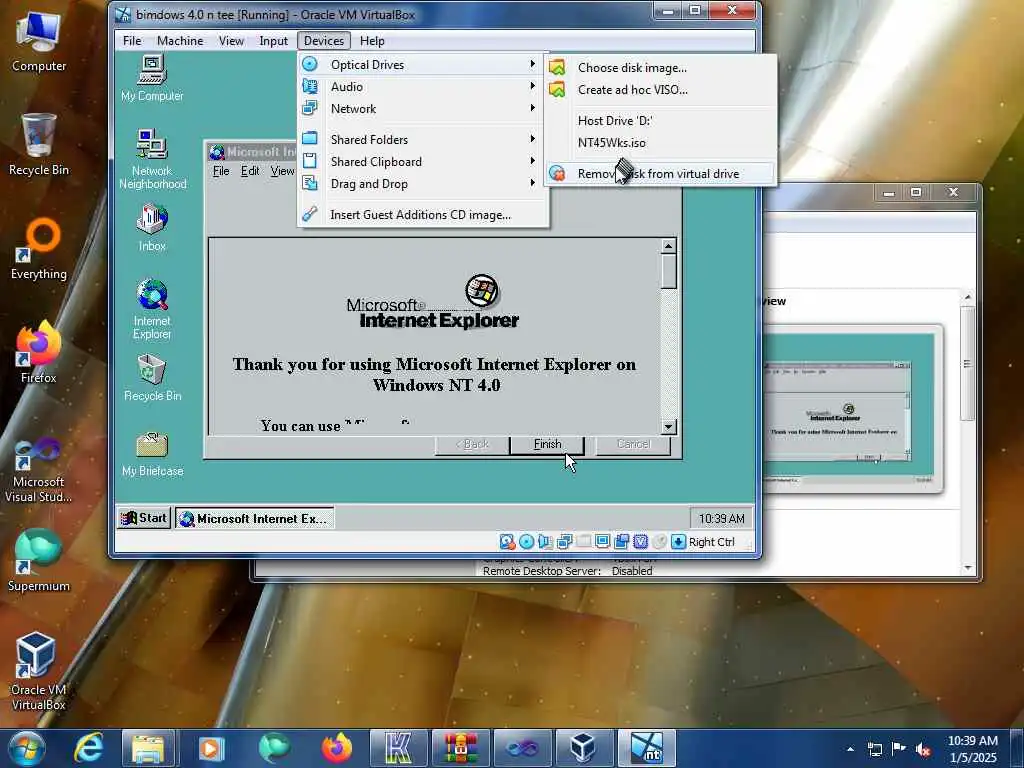Open Microsoft Visual Studio desktop shortcut
1024x768 pixels.
coord(39,470)
